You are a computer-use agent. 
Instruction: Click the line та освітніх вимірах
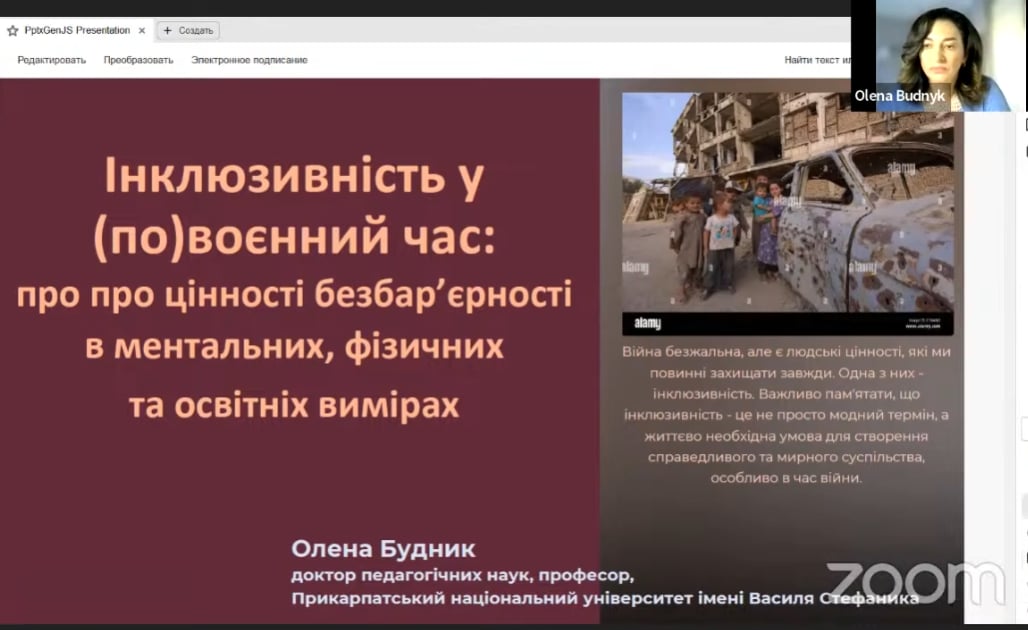[294, 404]
